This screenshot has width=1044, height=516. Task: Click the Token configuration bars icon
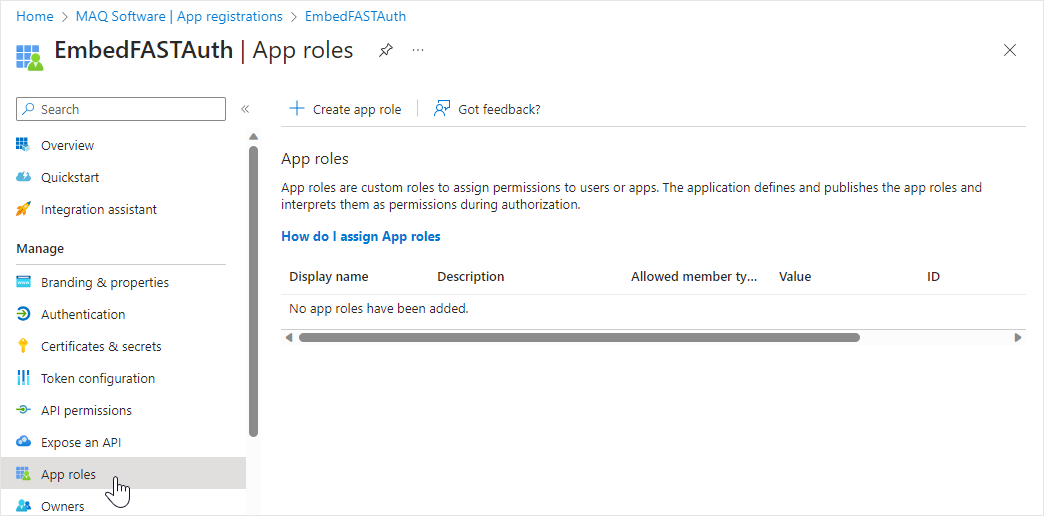click(x=23, y=378)
